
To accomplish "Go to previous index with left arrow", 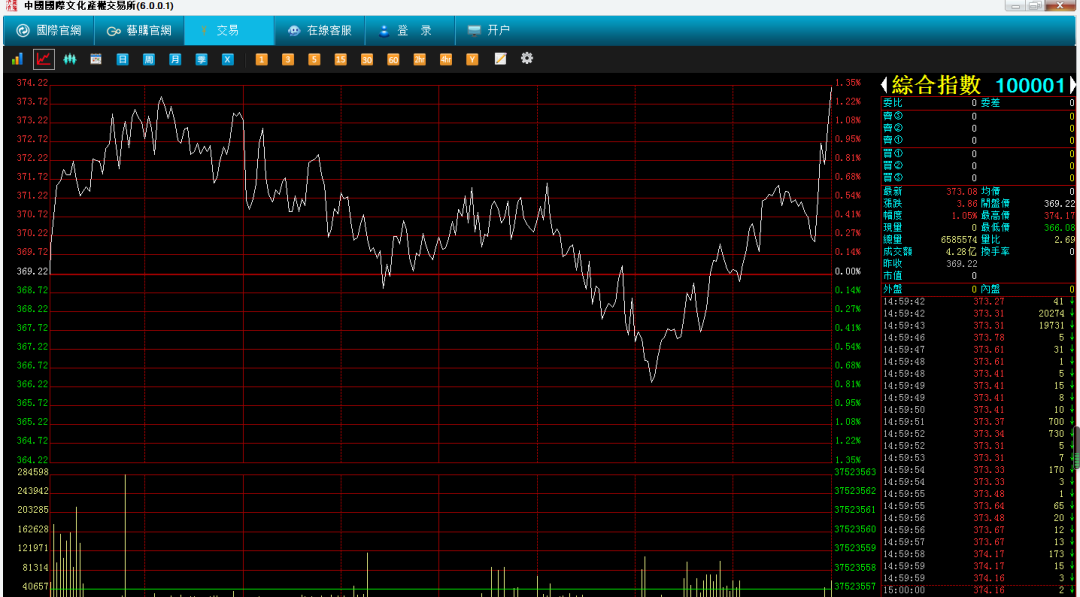I will click(885, 85).
